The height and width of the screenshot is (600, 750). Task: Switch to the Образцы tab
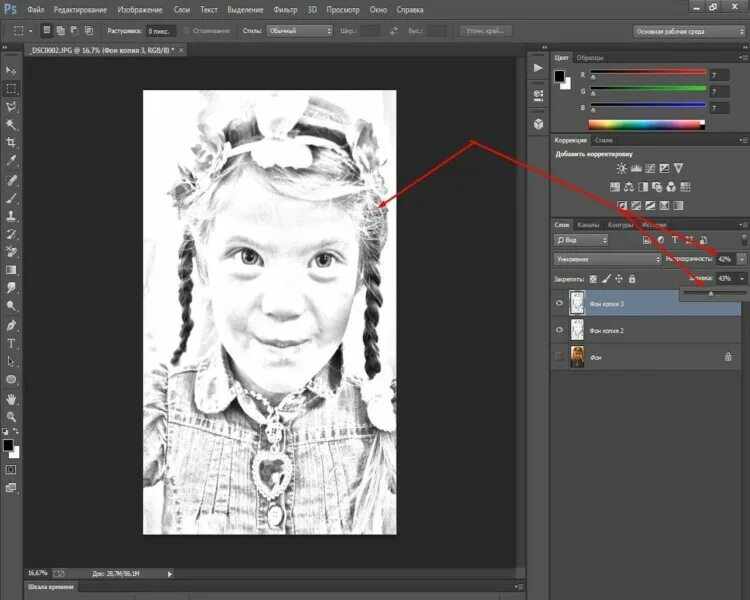pyautogui.click(x=590, y=57)
